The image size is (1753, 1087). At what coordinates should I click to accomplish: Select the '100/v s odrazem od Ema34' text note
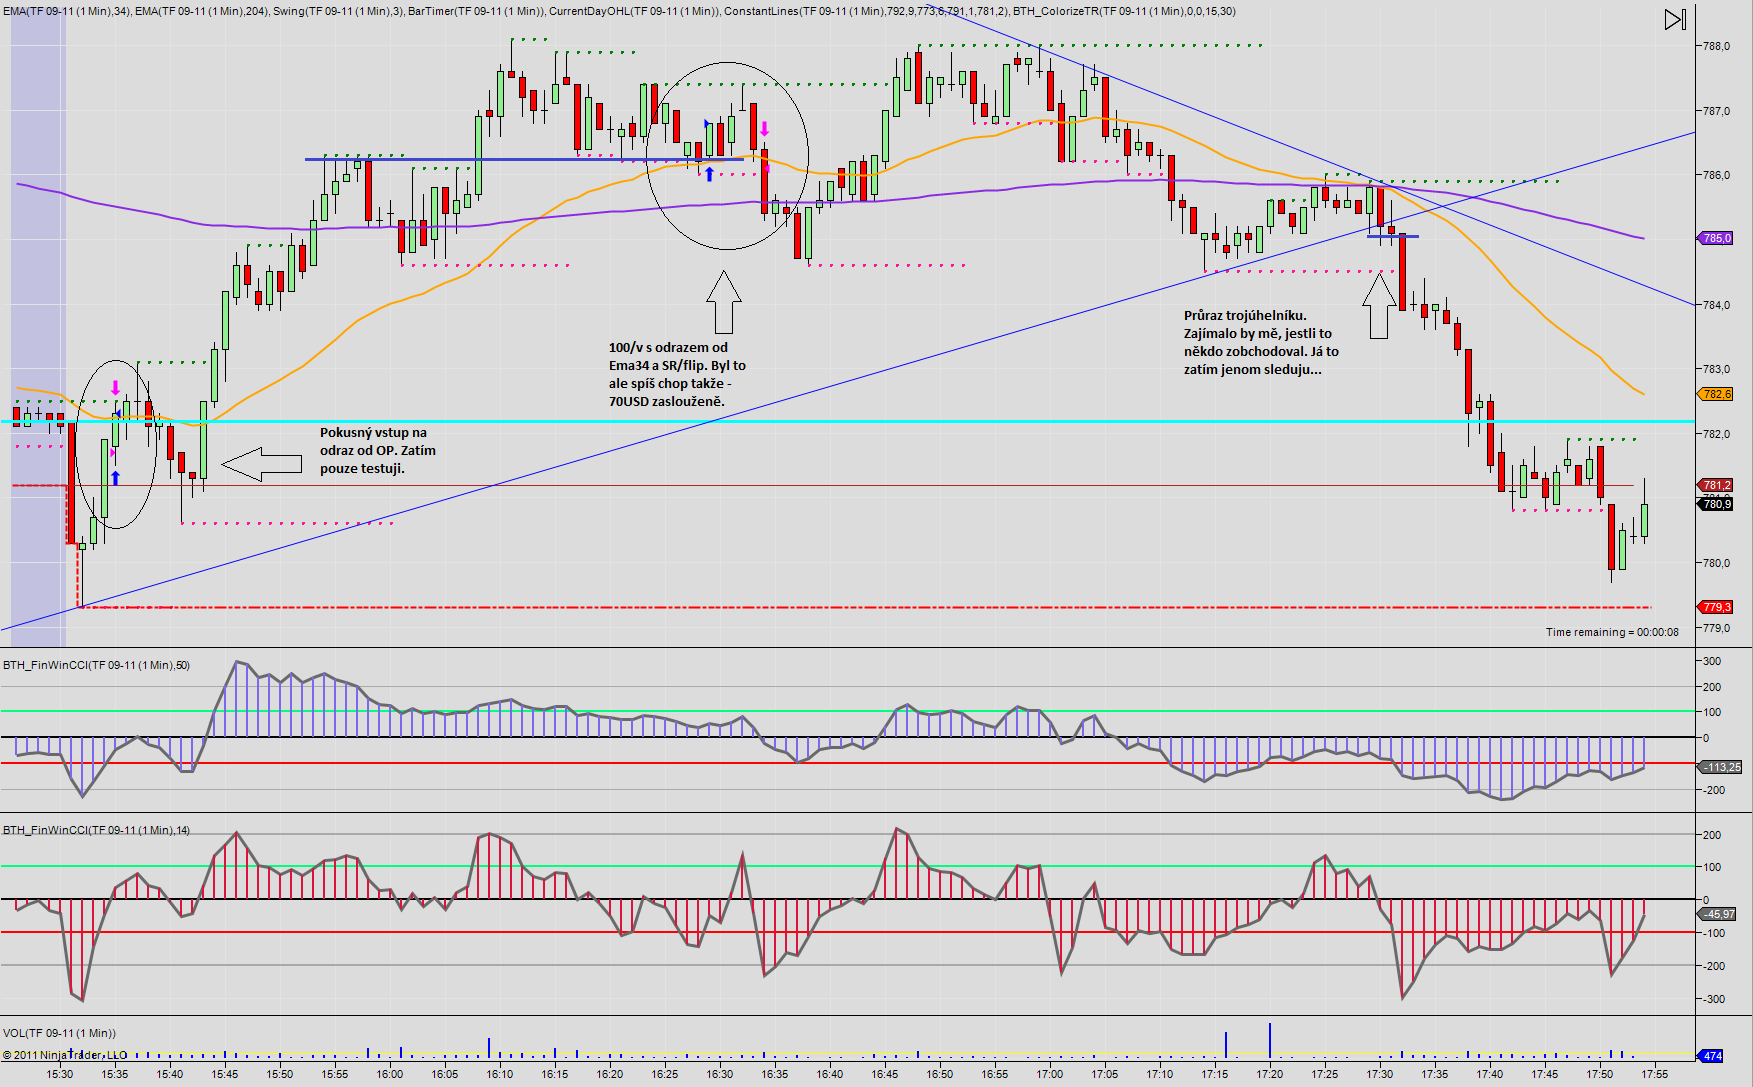tap(677, 375)
